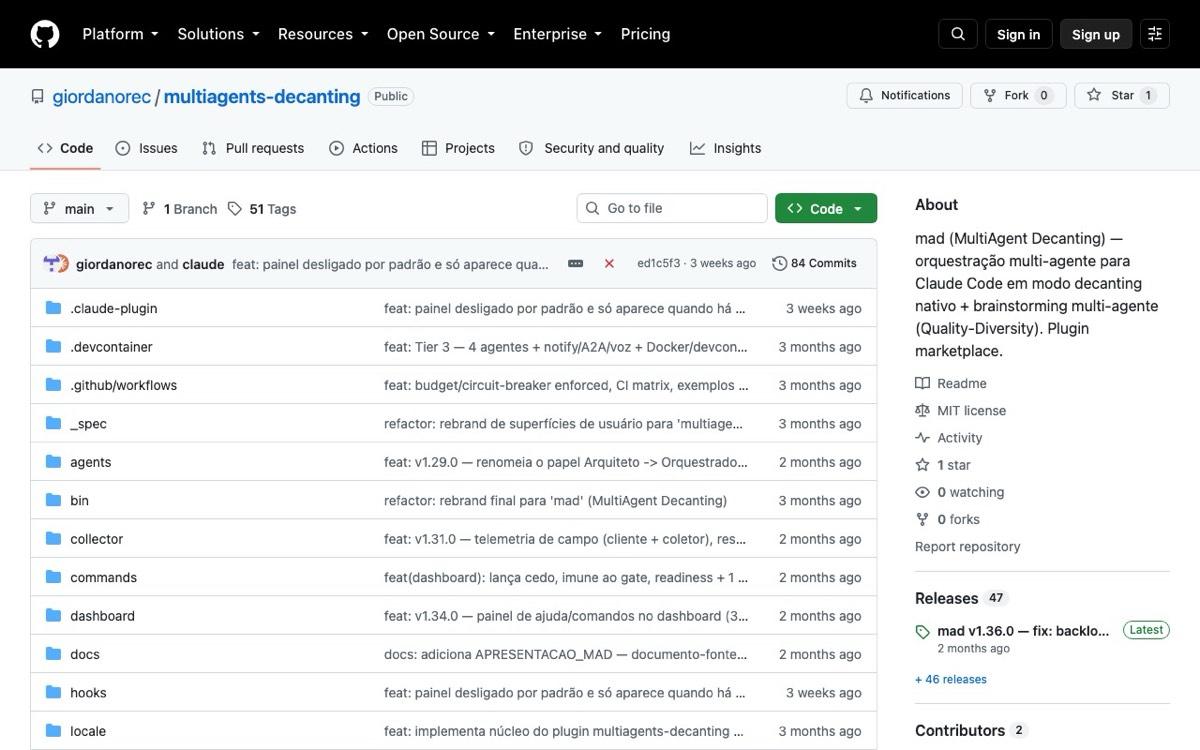View 0 forks link
This screenshot has height=750, width=1200.
[x=948, y=519]
